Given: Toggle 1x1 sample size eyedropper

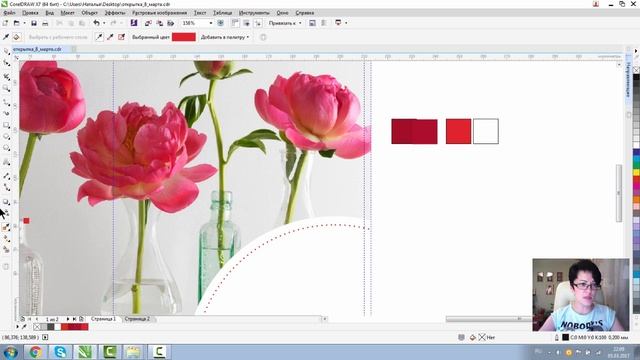Looking at the screenshot, I should coord(99,37).
